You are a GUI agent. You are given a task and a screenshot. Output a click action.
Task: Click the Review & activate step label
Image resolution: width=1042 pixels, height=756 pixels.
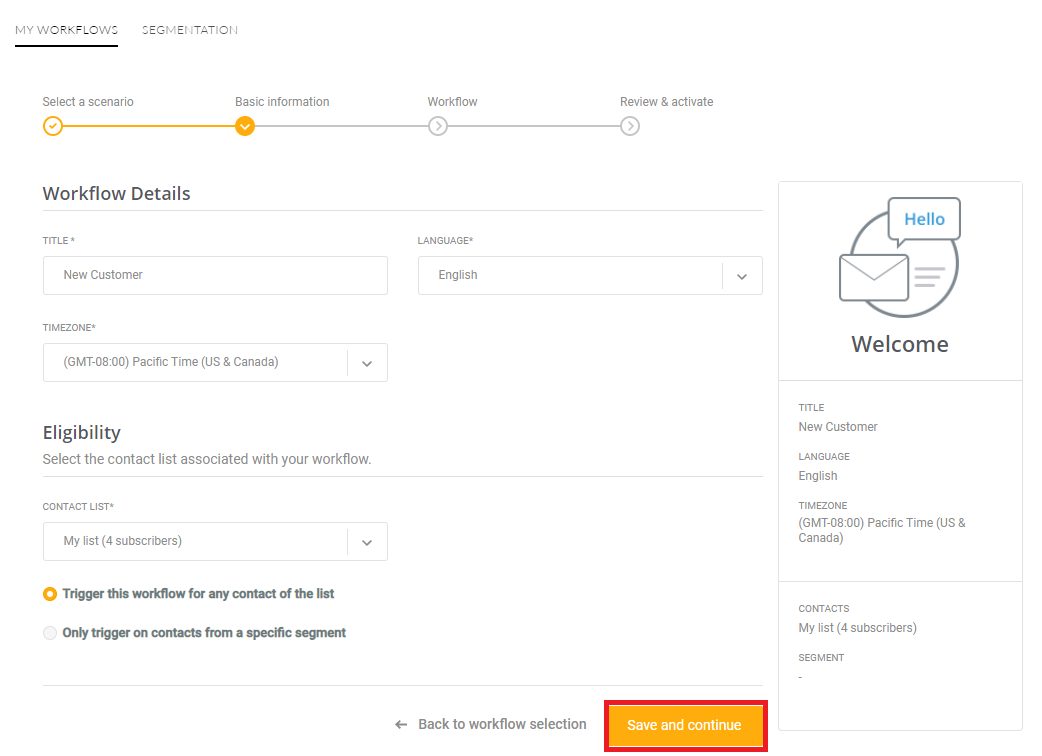667,102
